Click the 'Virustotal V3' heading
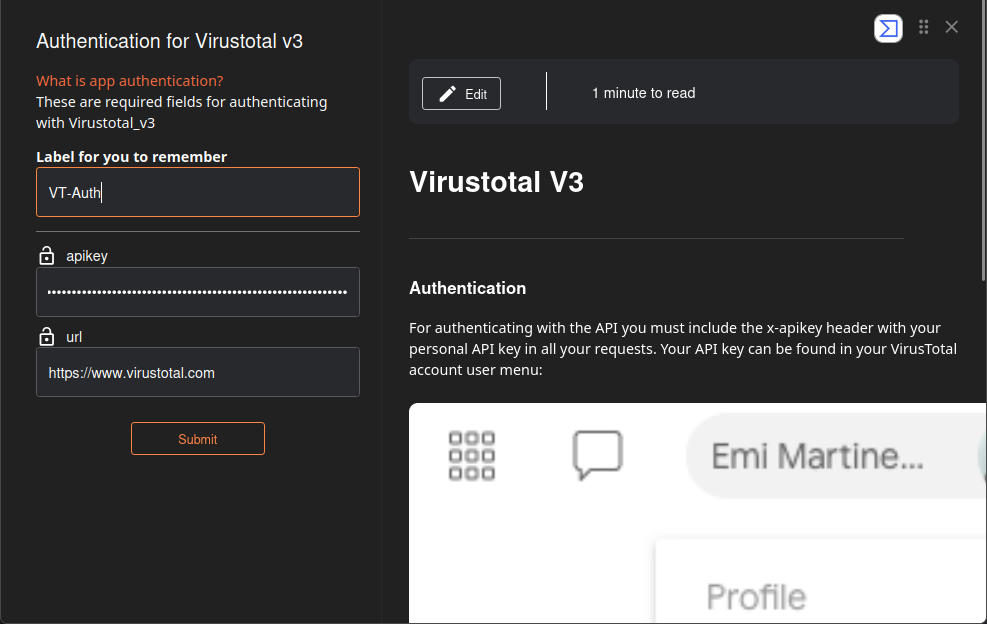Screen dimensions: 987x624 click(496, 182)
